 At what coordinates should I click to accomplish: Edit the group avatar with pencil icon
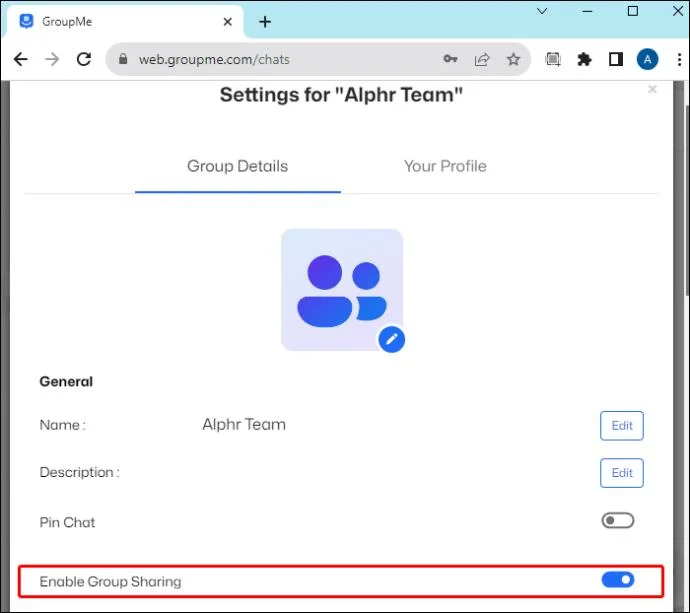pos(392,339)
